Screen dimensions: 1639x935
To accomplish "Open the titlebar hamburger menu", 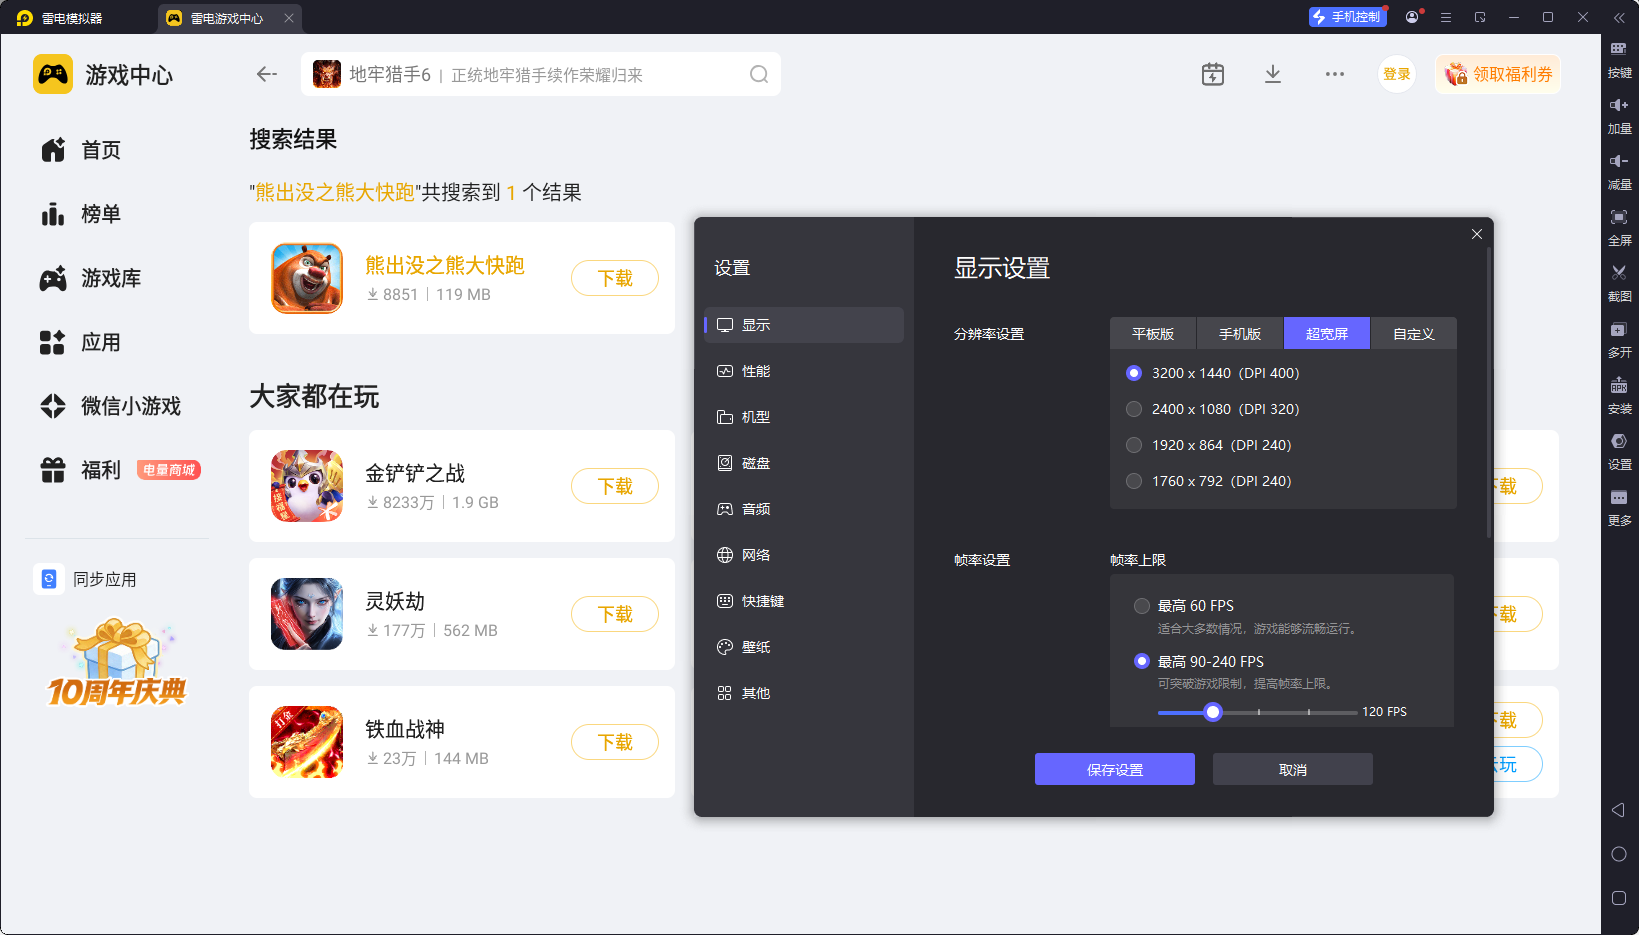I will click(x=1445, y=17).
